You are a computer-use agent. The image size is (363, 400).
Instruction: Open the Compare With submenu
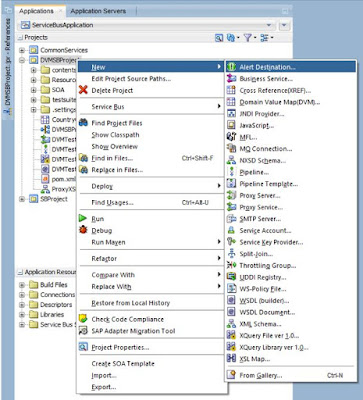tap(151, 275)
